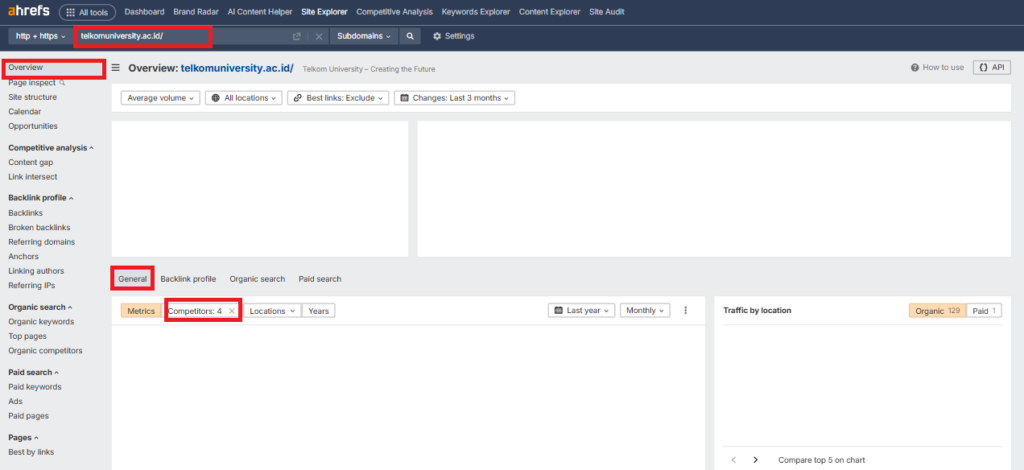Open Site structure report
This screenshot has height=470, width=1024.
[33, 97]
